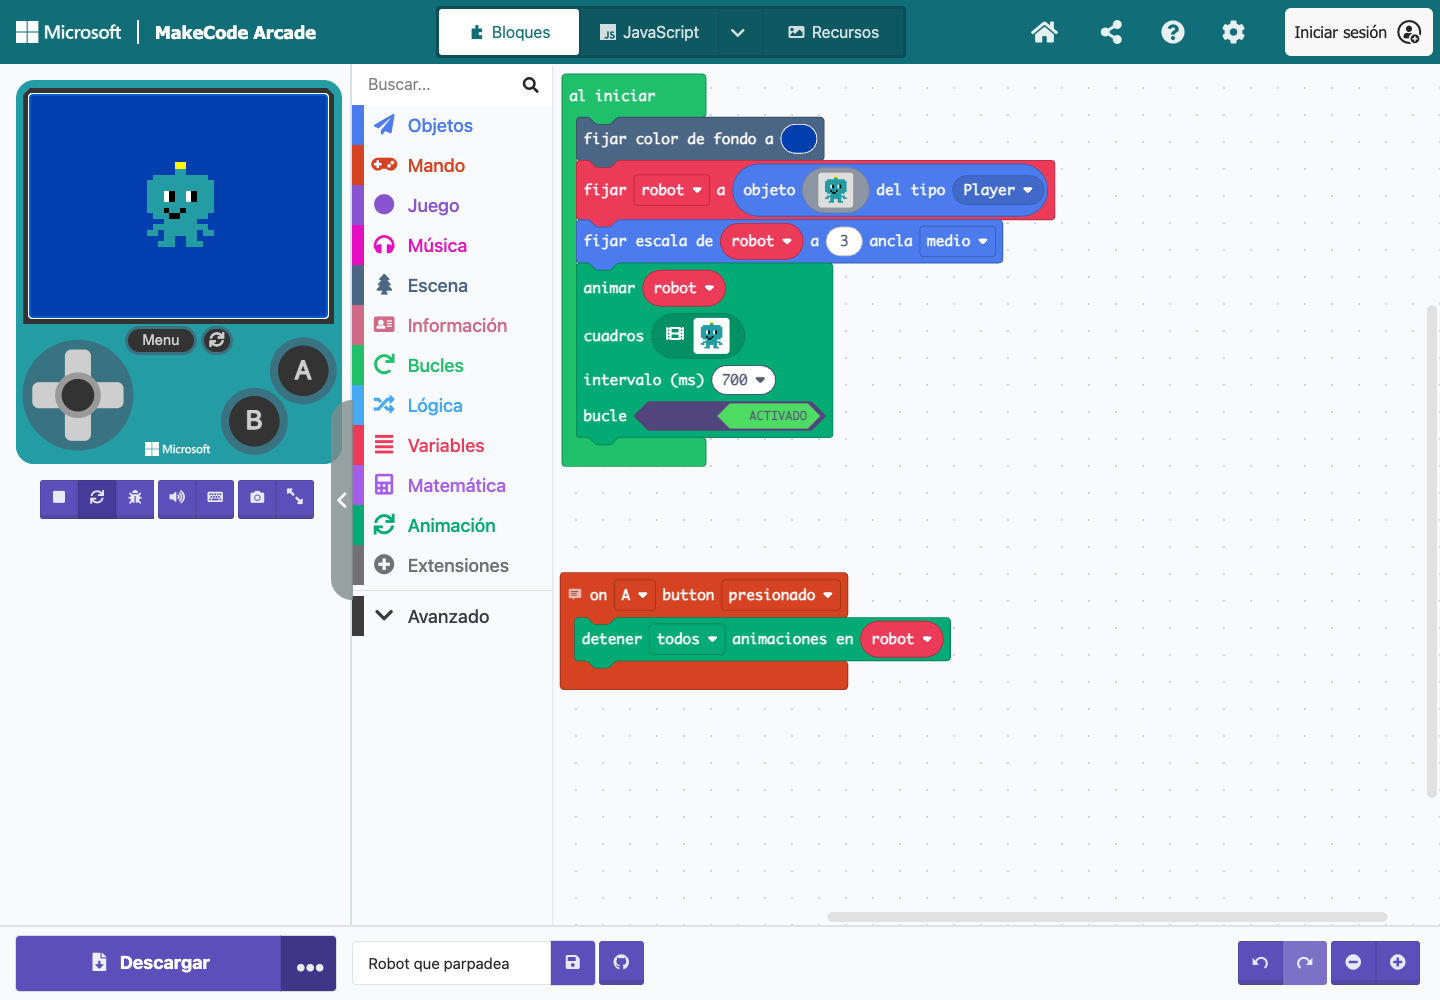1440x1000 pixels.
Task: Stop the simulator with the stop icon
Action: [x=59, y=497]
